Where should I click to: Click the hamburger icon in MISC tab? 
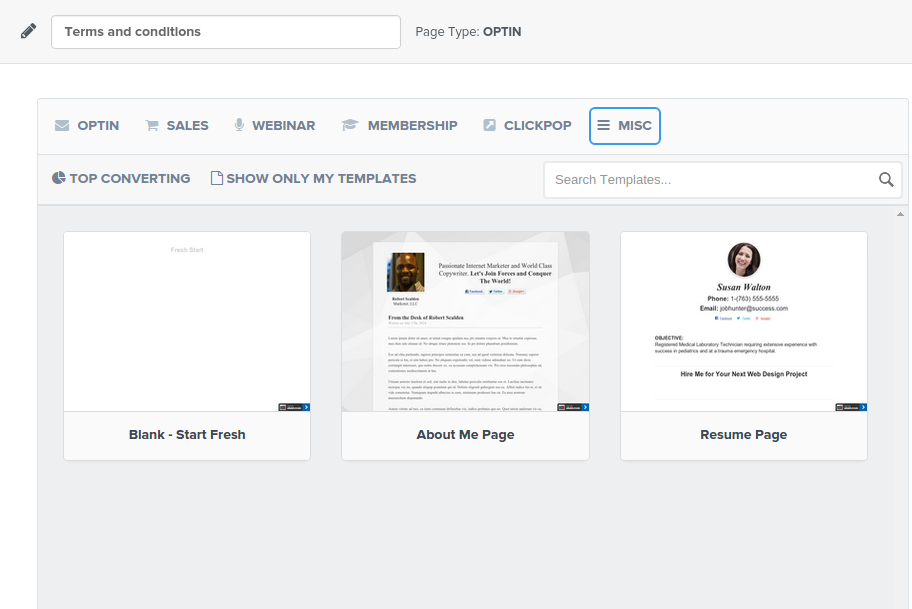click(603, 126)
